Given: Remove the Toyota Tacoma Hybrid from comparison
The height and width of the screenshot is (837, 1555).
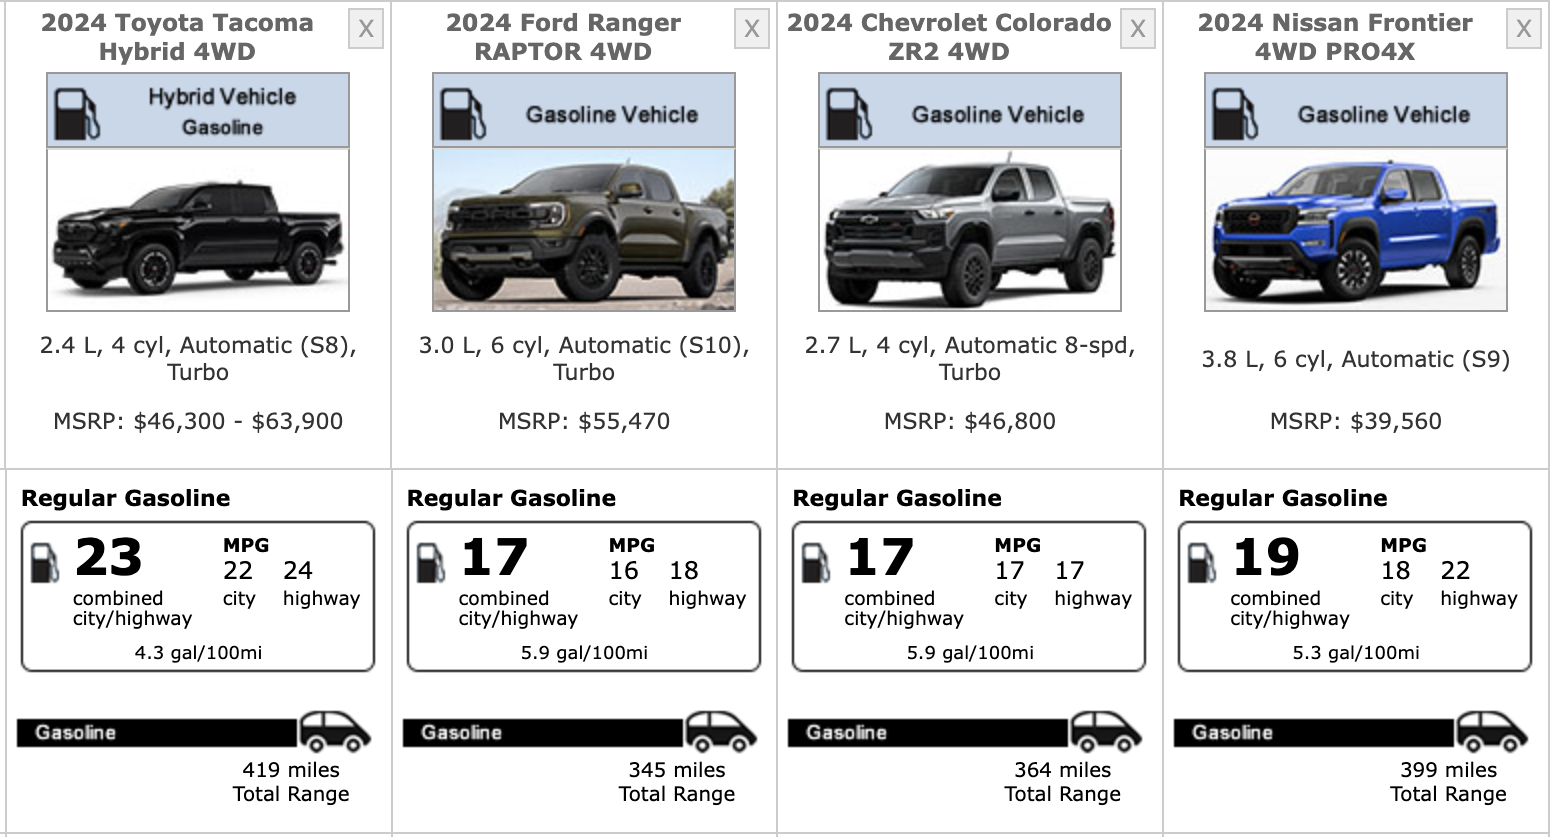Looking at the screenshot, I should pyautogui.click(x=366, y=30).
